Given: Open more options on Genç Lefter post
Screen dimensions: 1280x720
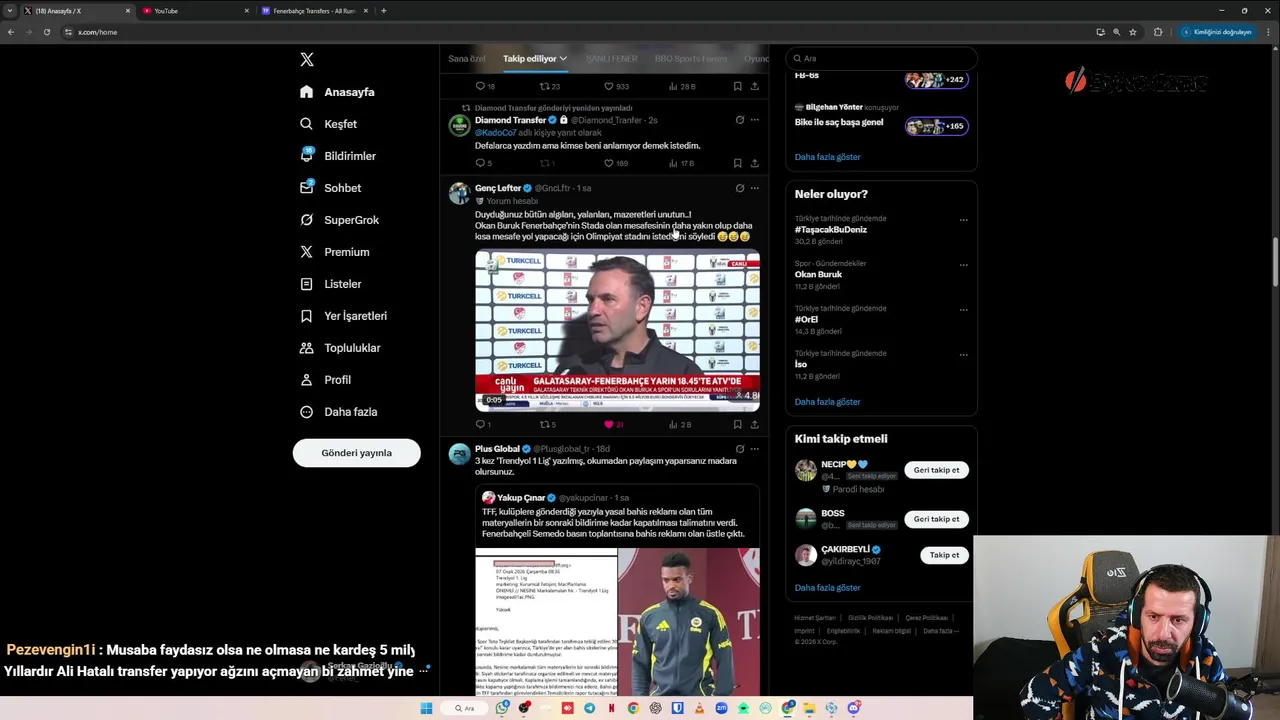Looking at the screenshot, I should click(x=754, y=188).
